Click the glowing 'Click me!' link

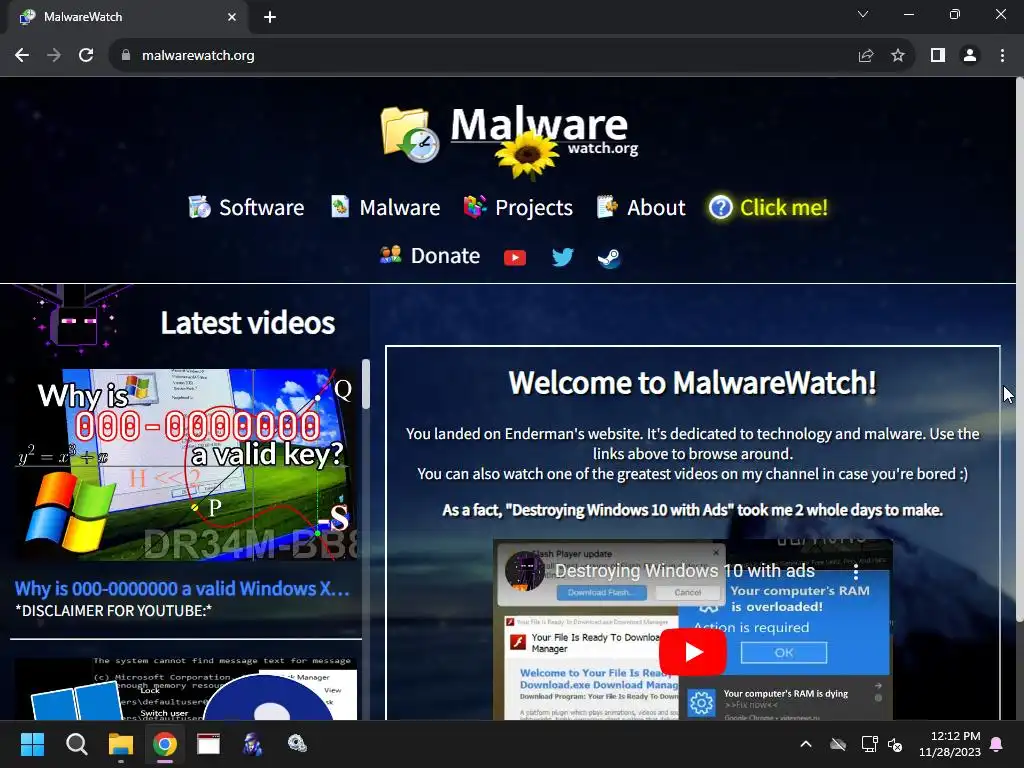(x=769, y=207)
